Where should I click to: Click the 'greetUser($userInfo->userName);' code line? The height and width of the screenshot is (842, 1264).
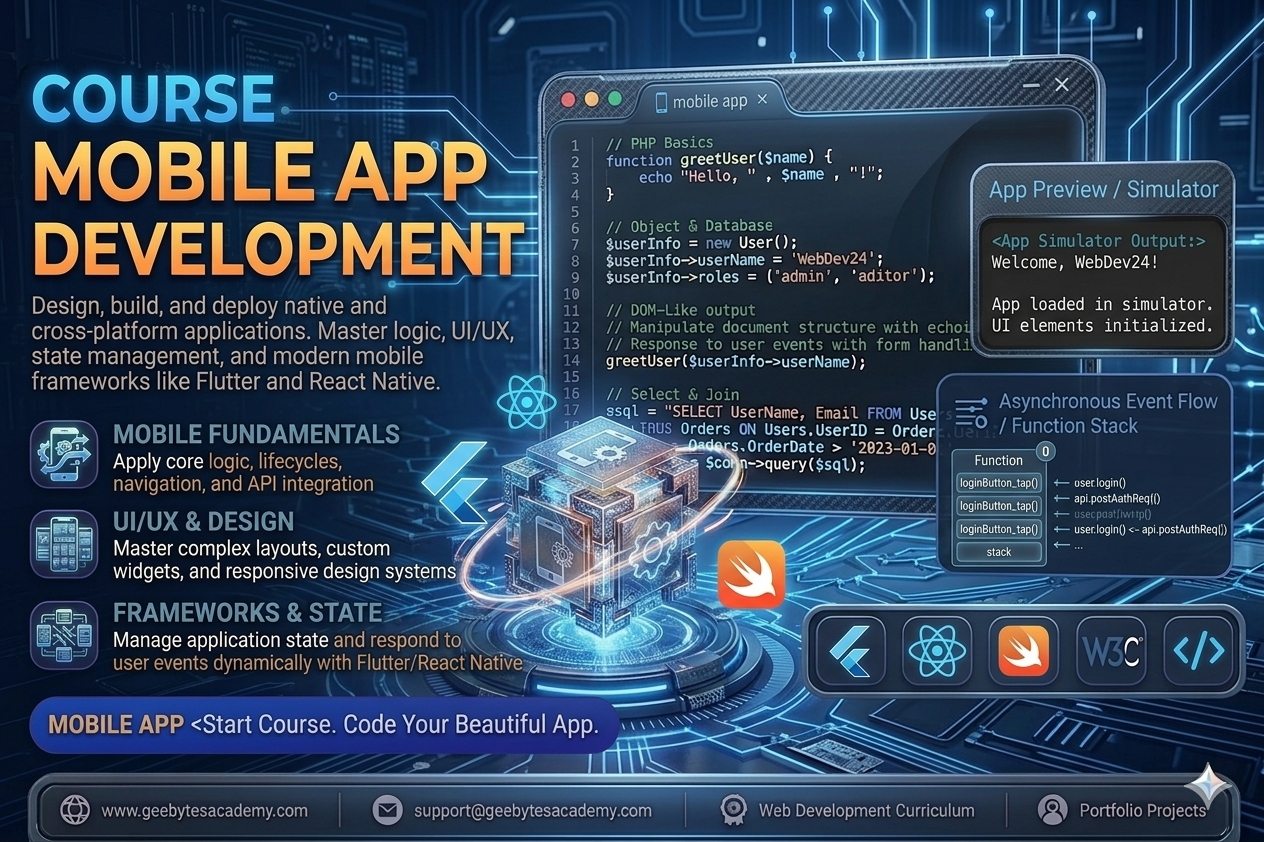point(735,361)
